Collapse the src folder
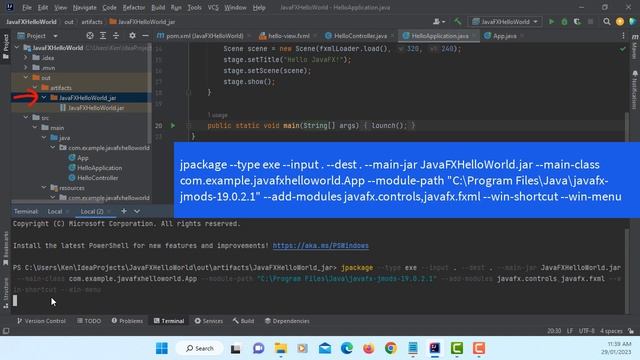This screenshot has width=640, height=360. (26, 118)
